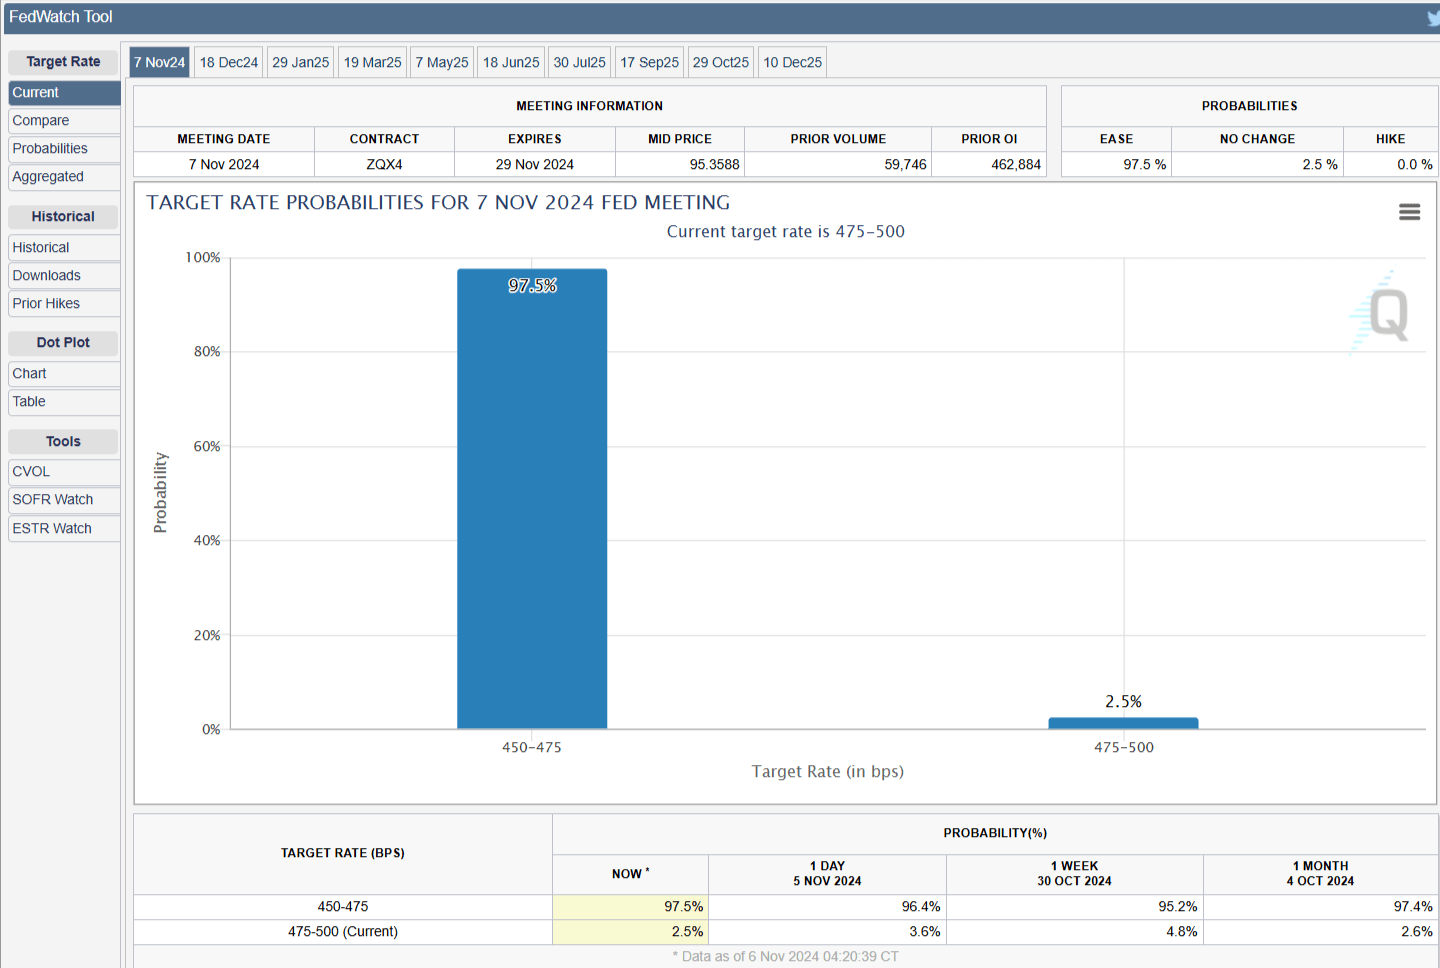The image size is (1440, 968).
Task: Select the 17 Sep25 meeting tab
Action: [x=649, y=62]
